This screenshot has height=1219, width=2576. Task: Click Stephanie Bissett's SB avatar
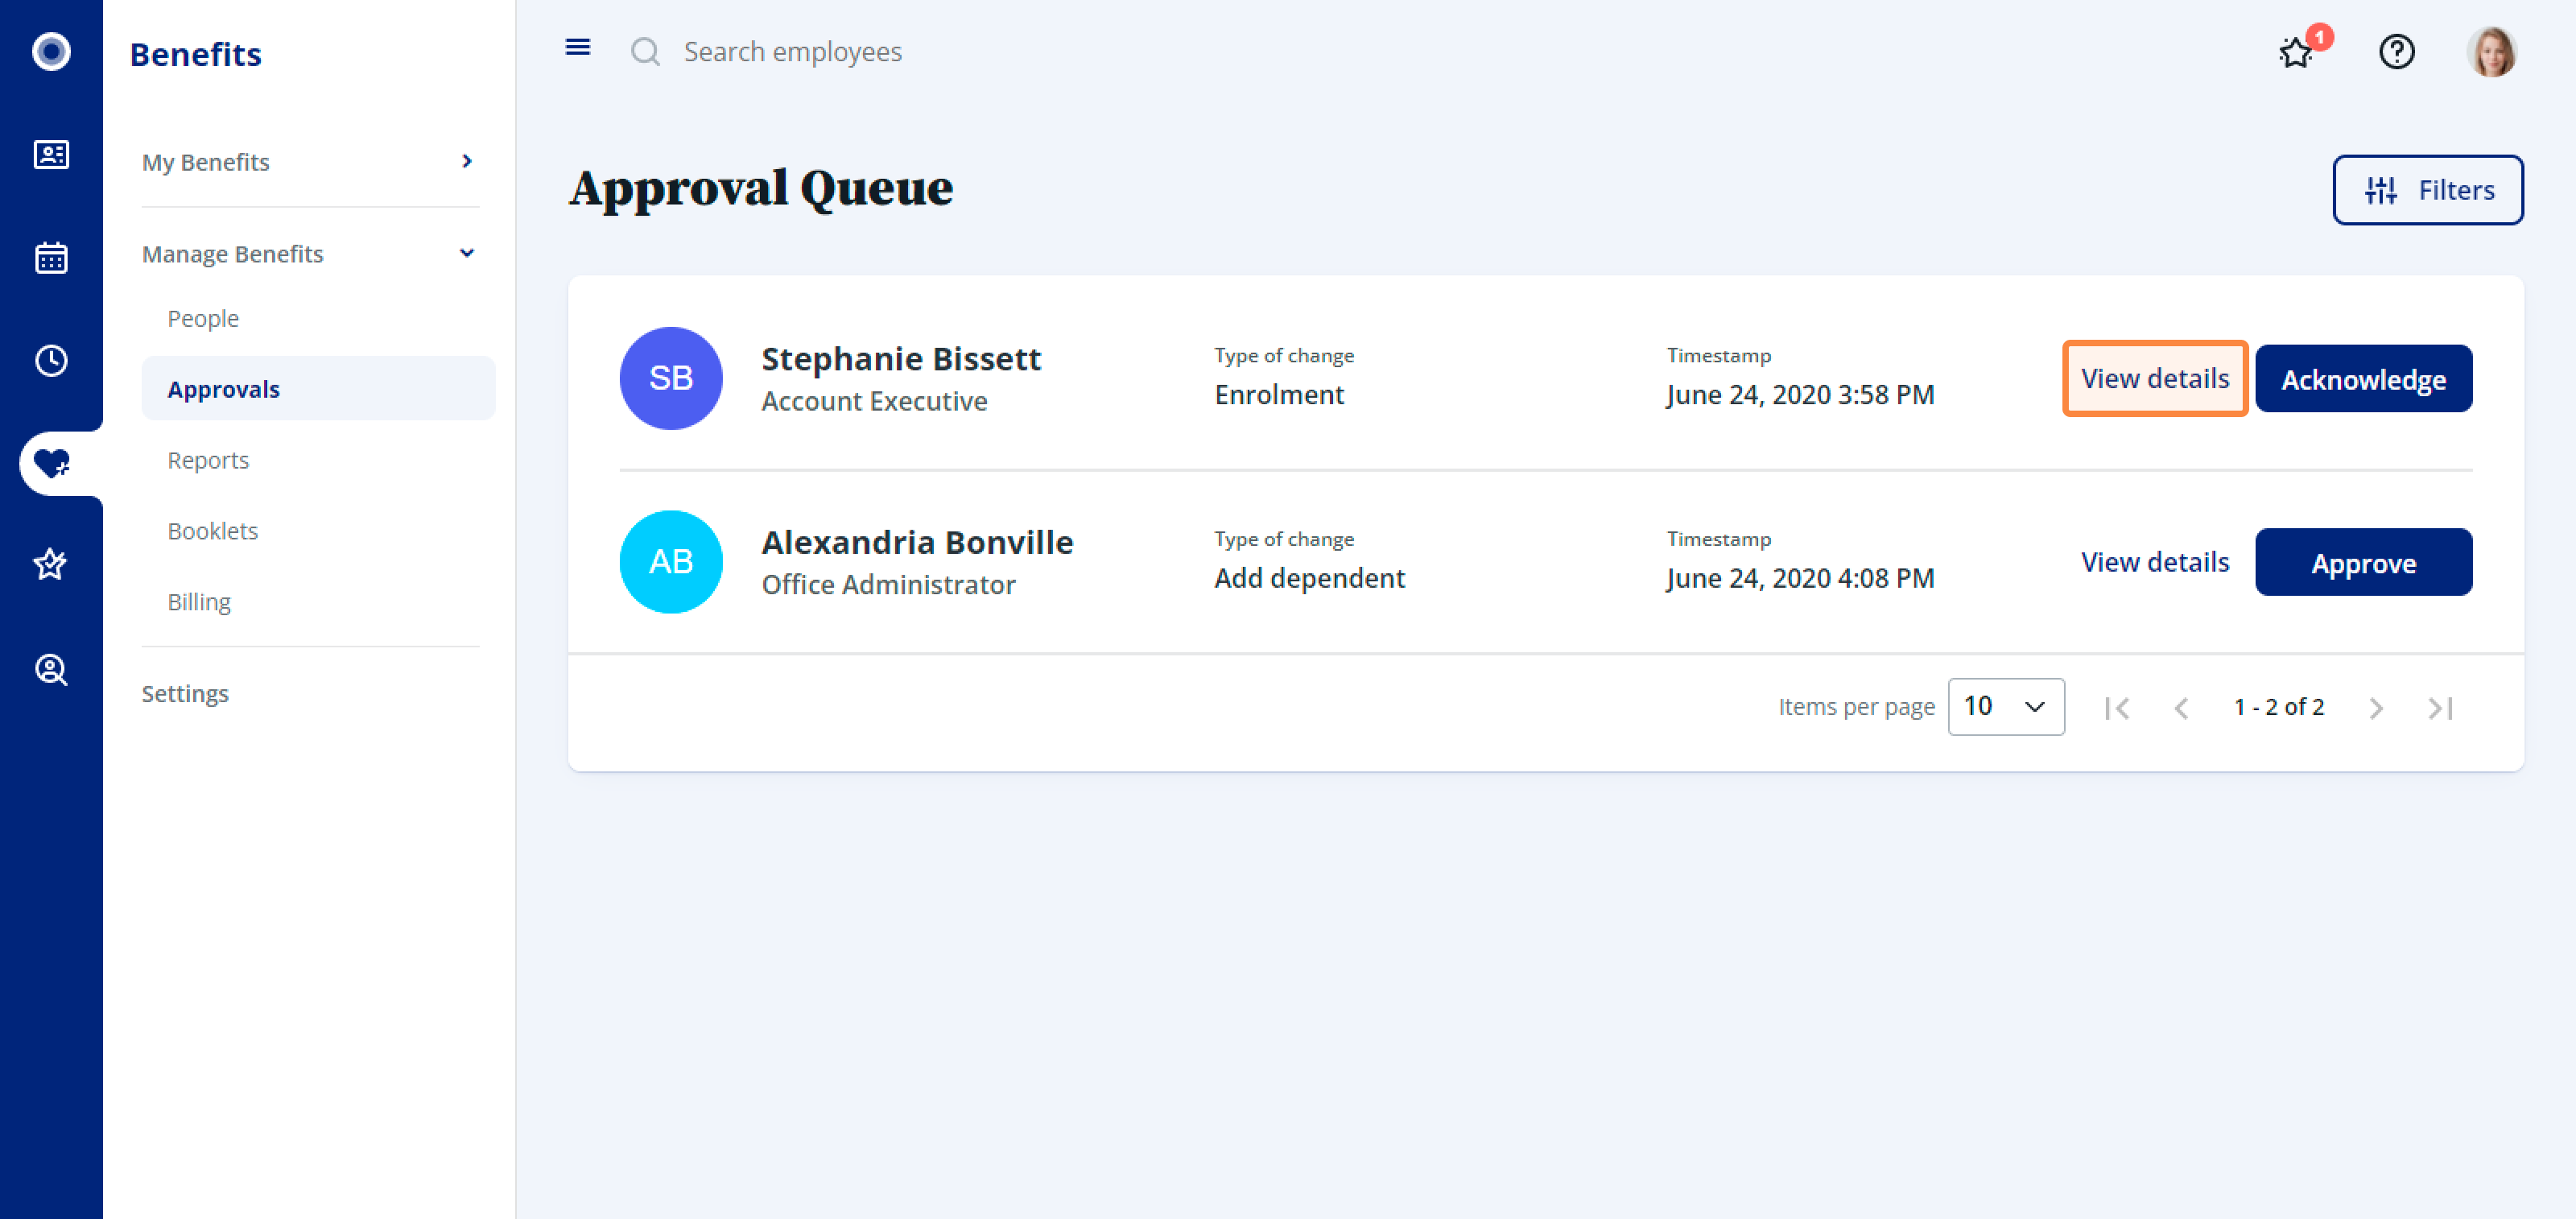(x=671, y=378)
